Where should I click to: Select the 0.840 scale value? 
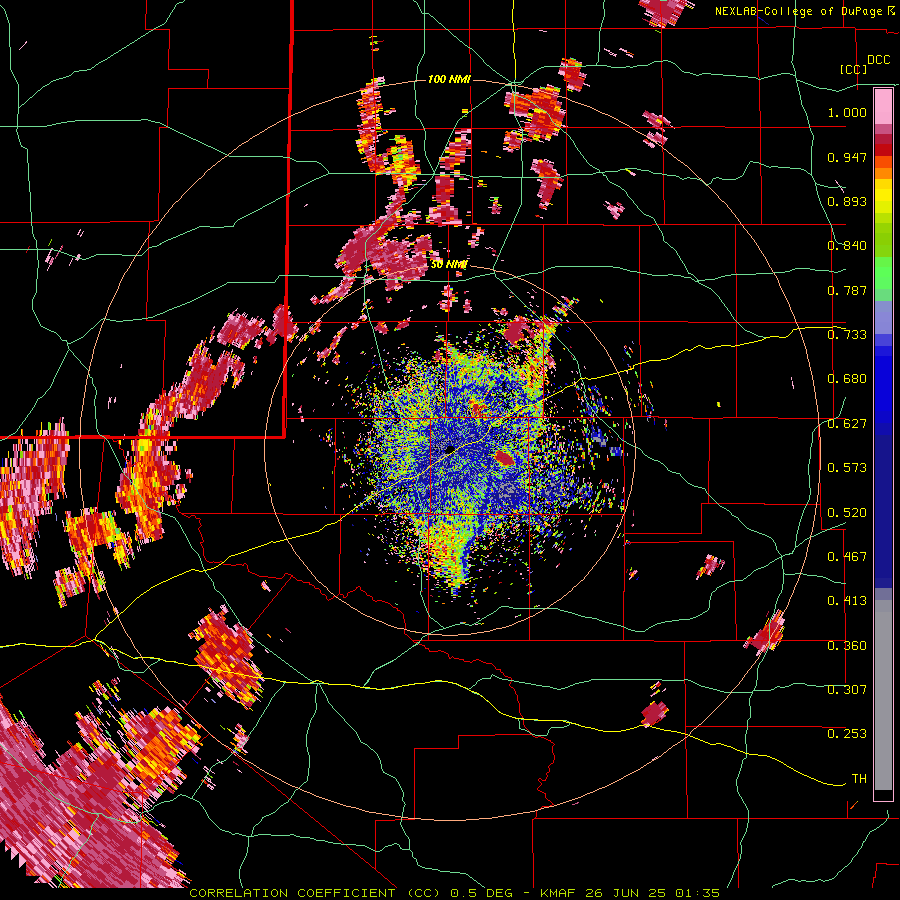[x=847, y=246]
